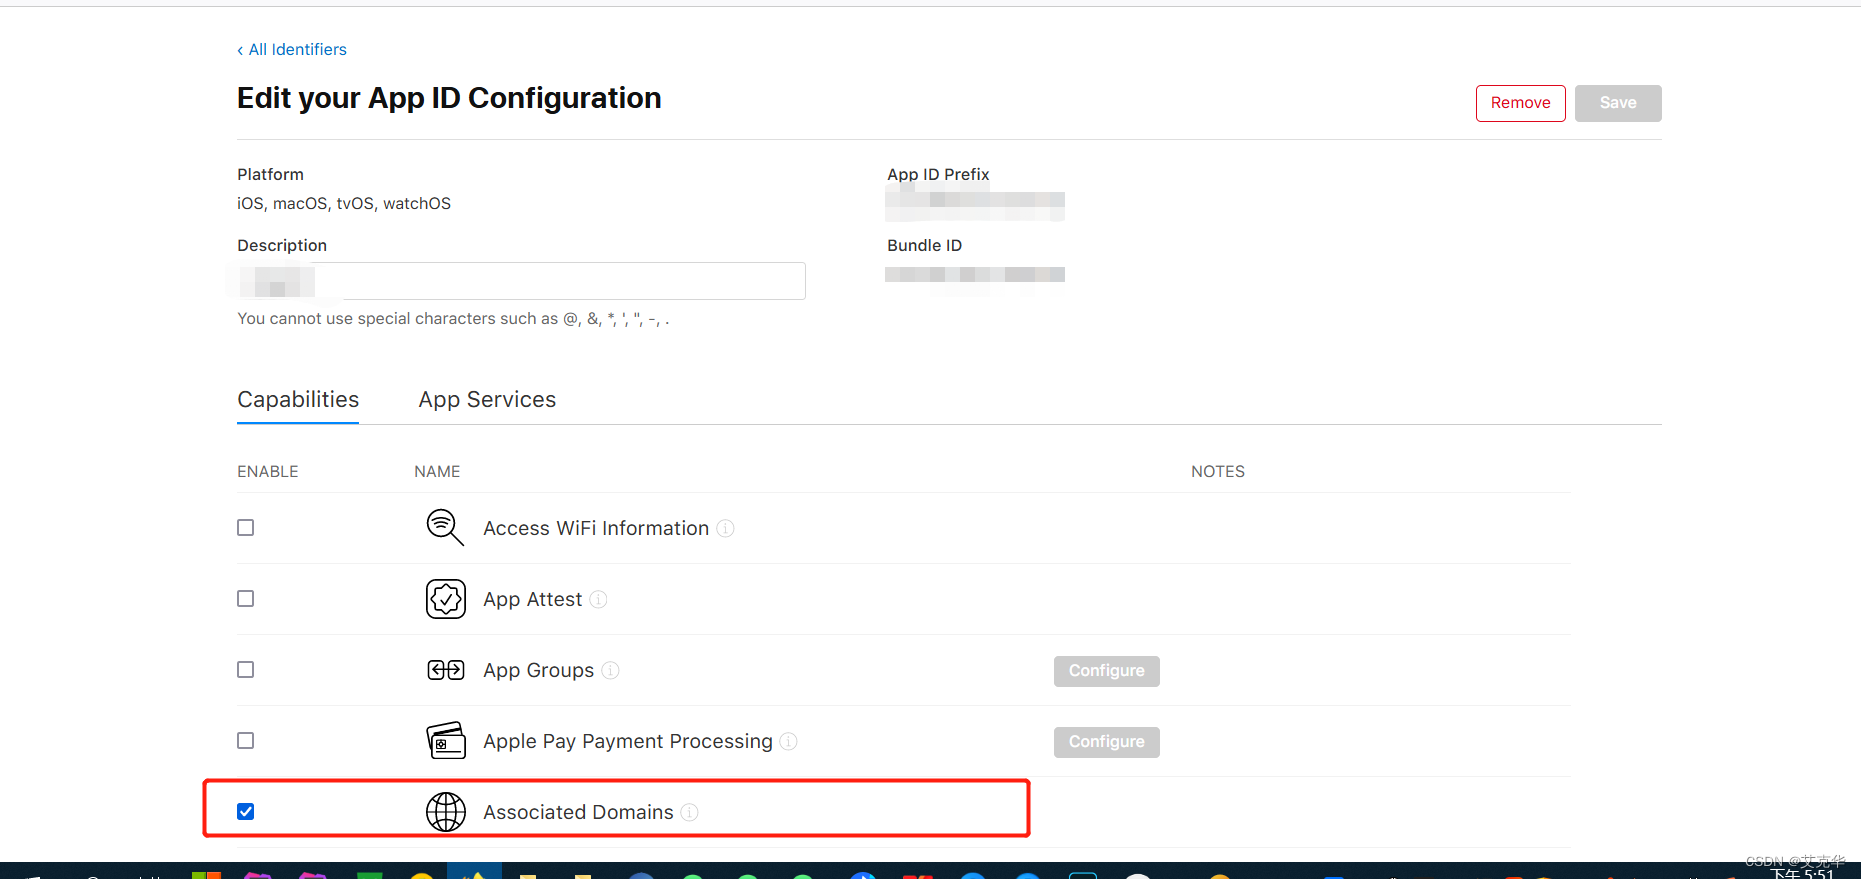Viewport: 1861px width, 879px height.
Task: Click Configure button for App Groups
Action: tap(1106, 671)
